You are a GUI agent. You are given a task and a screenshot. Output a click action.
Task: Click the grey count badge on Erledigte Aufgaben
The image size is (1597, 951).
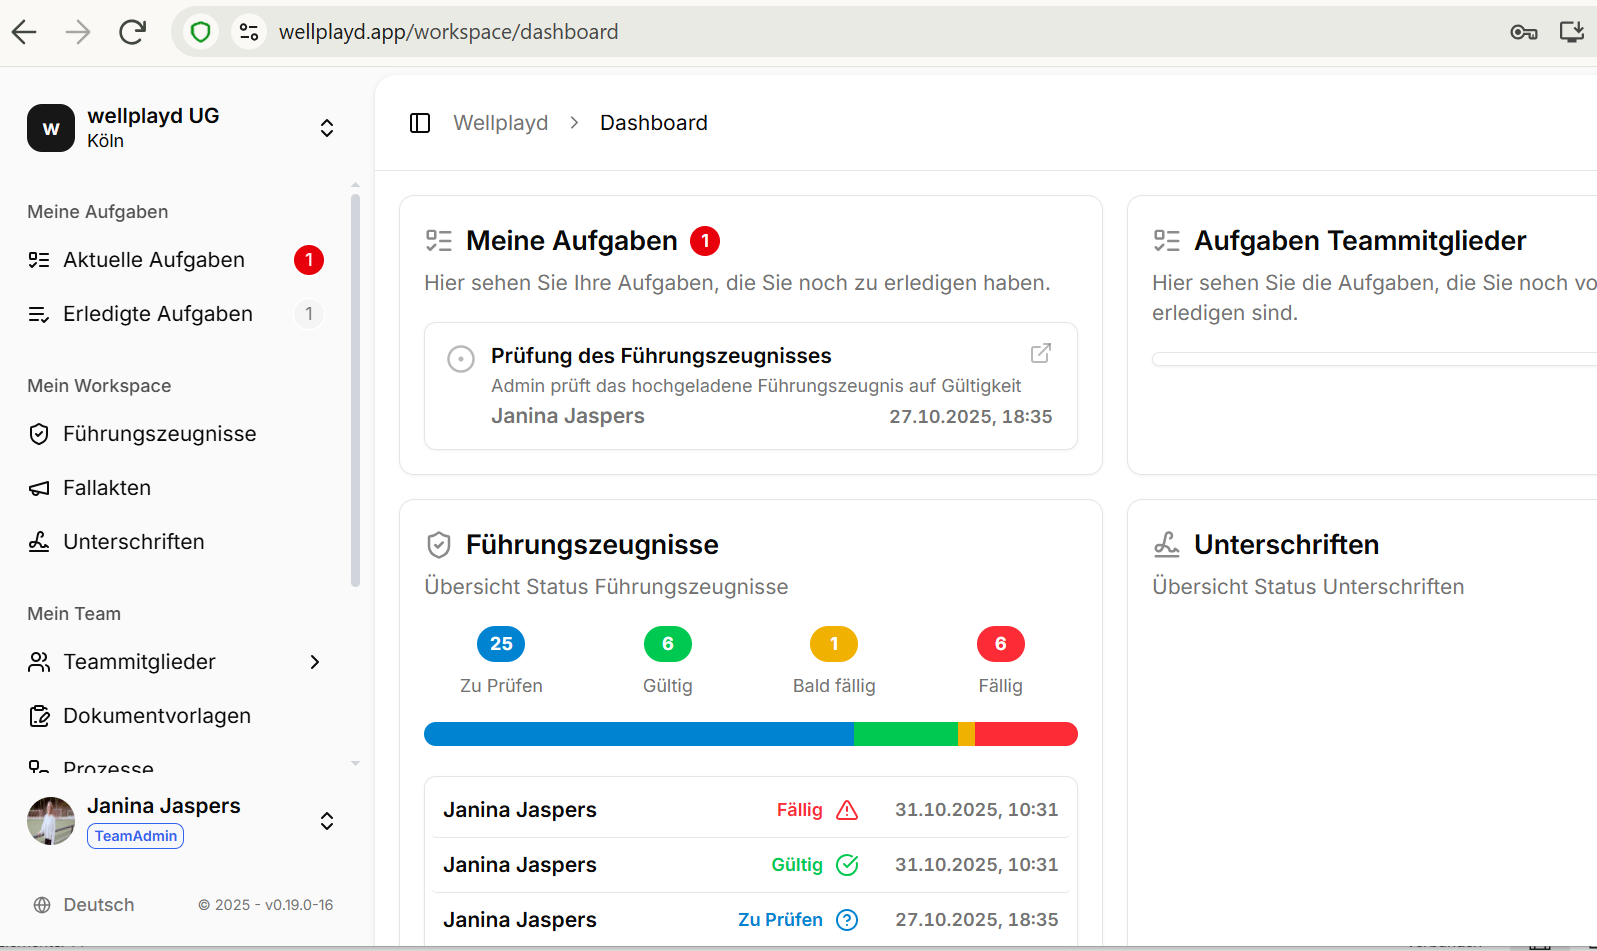click(309, 314)
